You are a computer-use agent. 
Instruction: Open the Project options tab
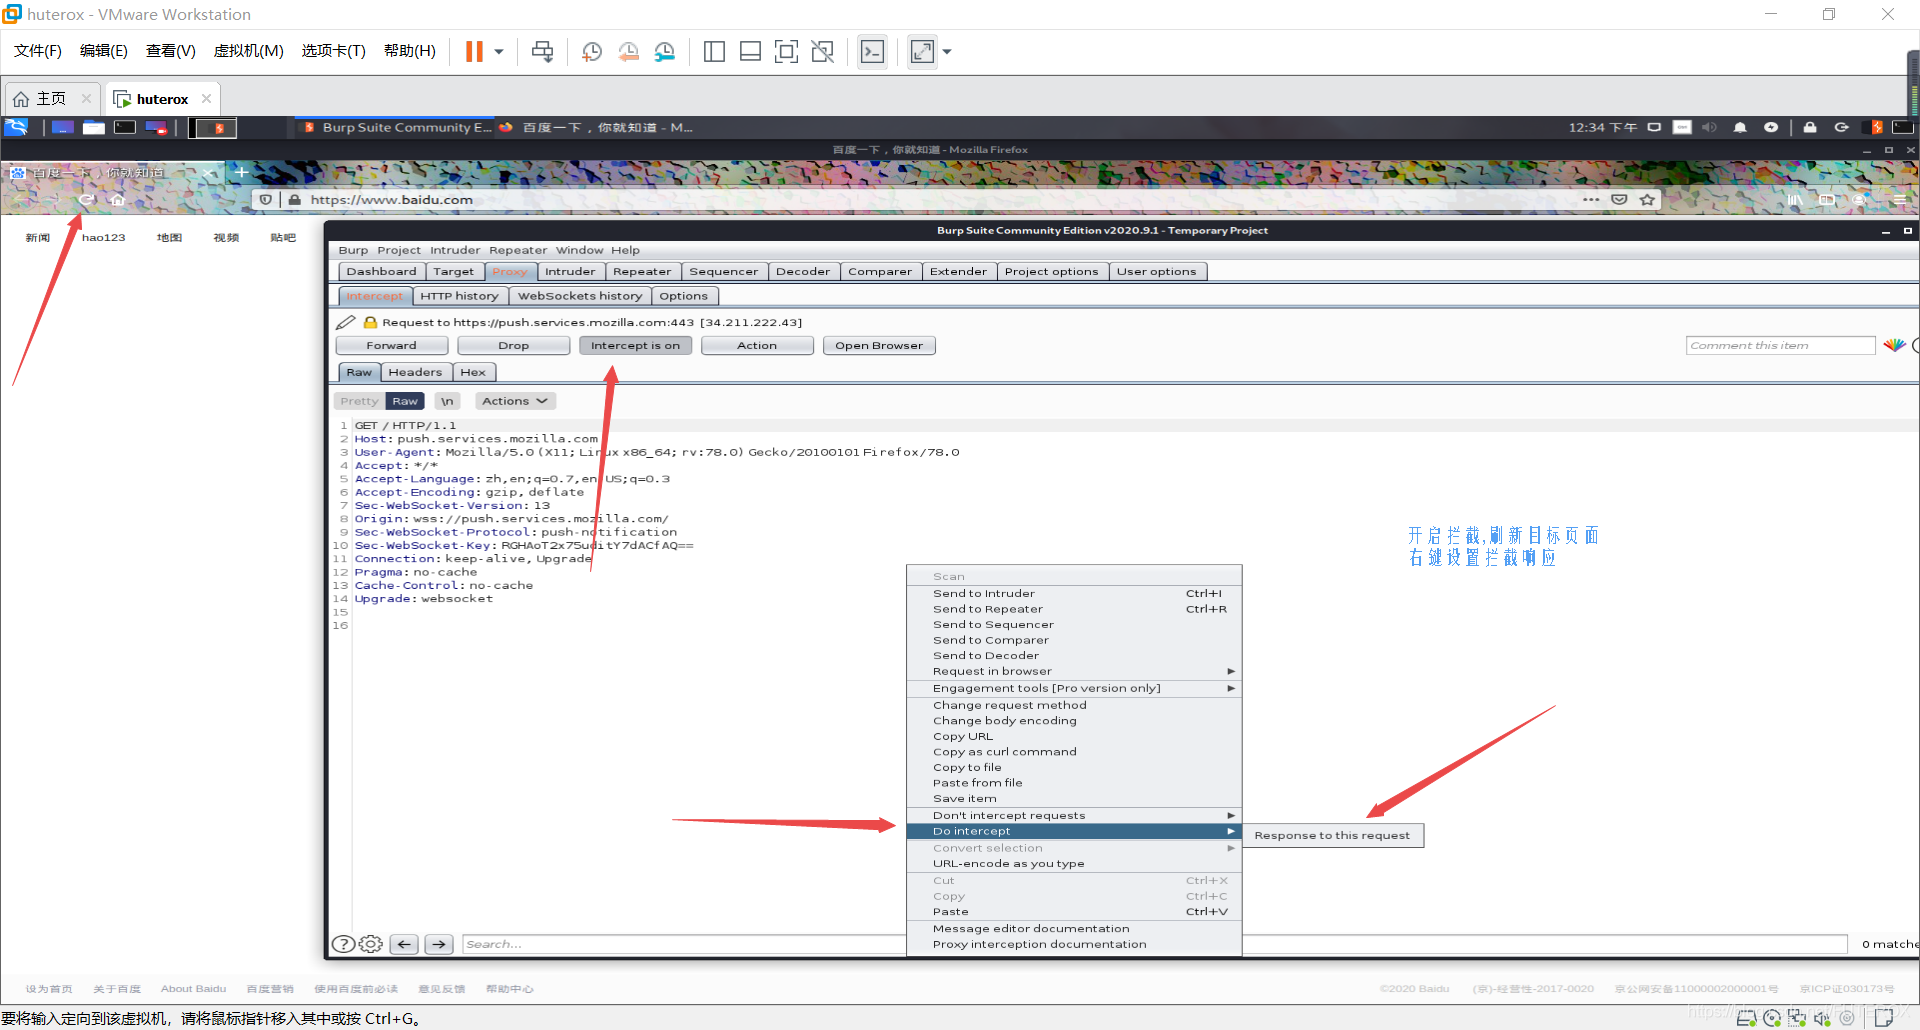[x=1051, y=271]
